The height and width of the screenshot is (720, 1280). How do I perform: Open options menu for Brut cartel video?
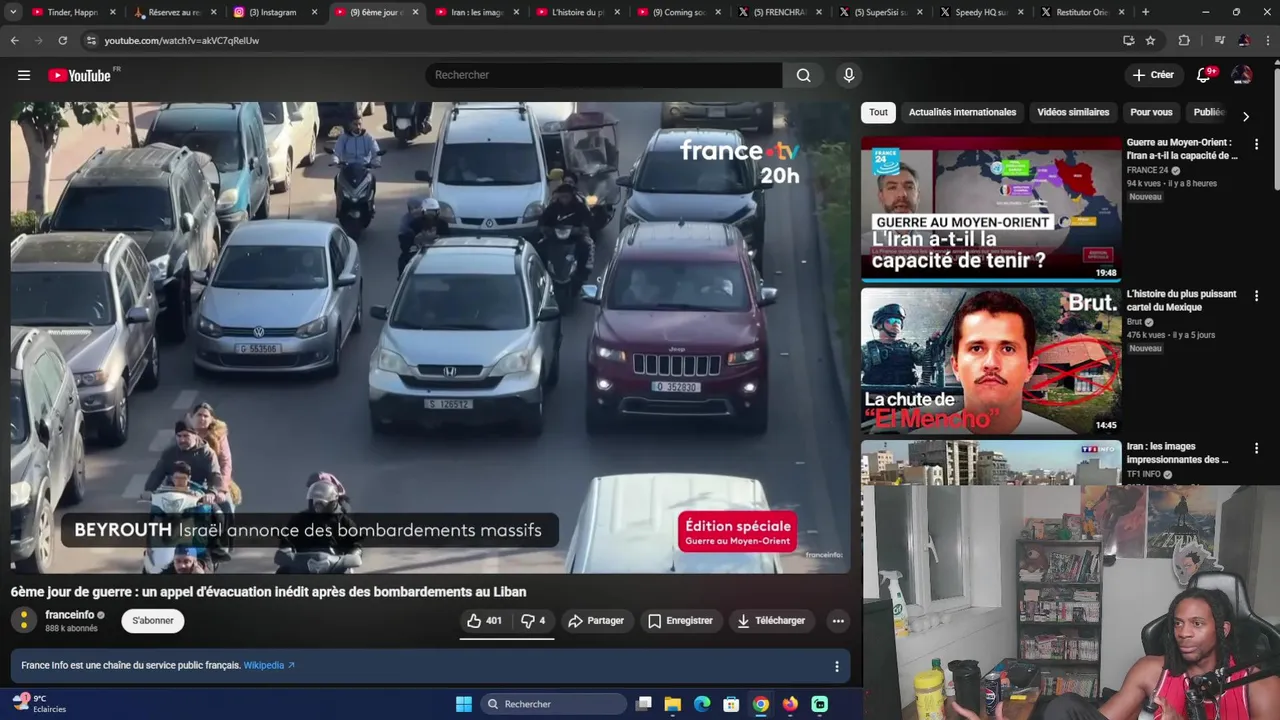click(1256, 296)
